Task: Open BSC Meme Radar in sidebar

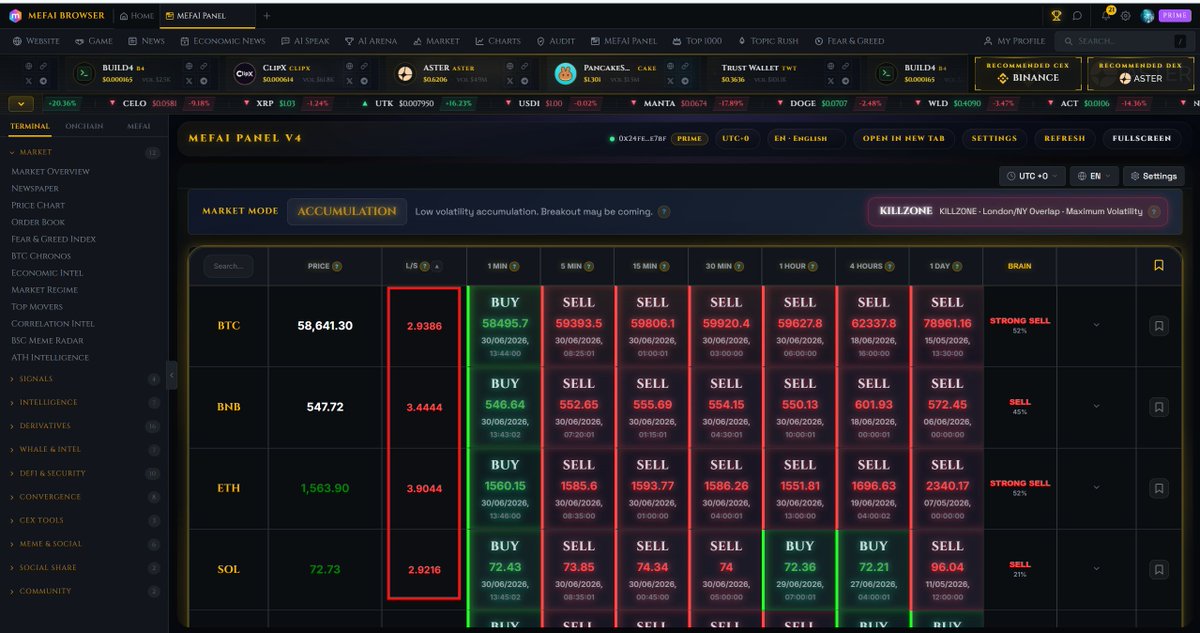Action: 47,340
